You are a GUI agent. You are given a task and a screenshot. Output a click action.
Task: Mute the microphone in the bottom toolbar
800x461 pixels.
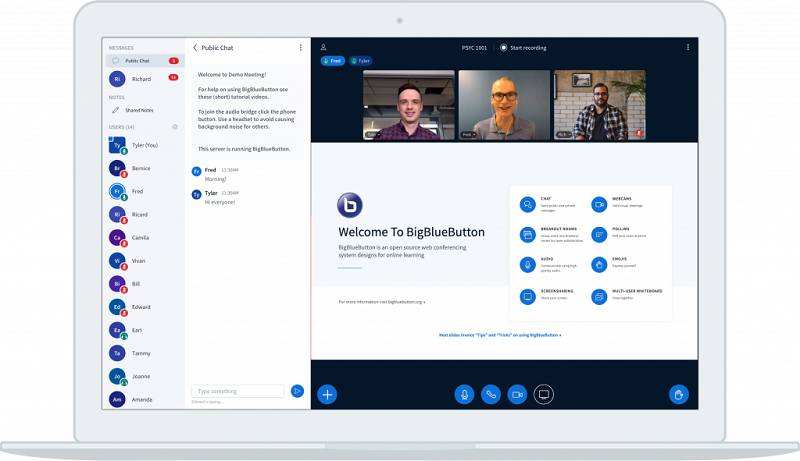pyautogui.click(x=464, y=394)
